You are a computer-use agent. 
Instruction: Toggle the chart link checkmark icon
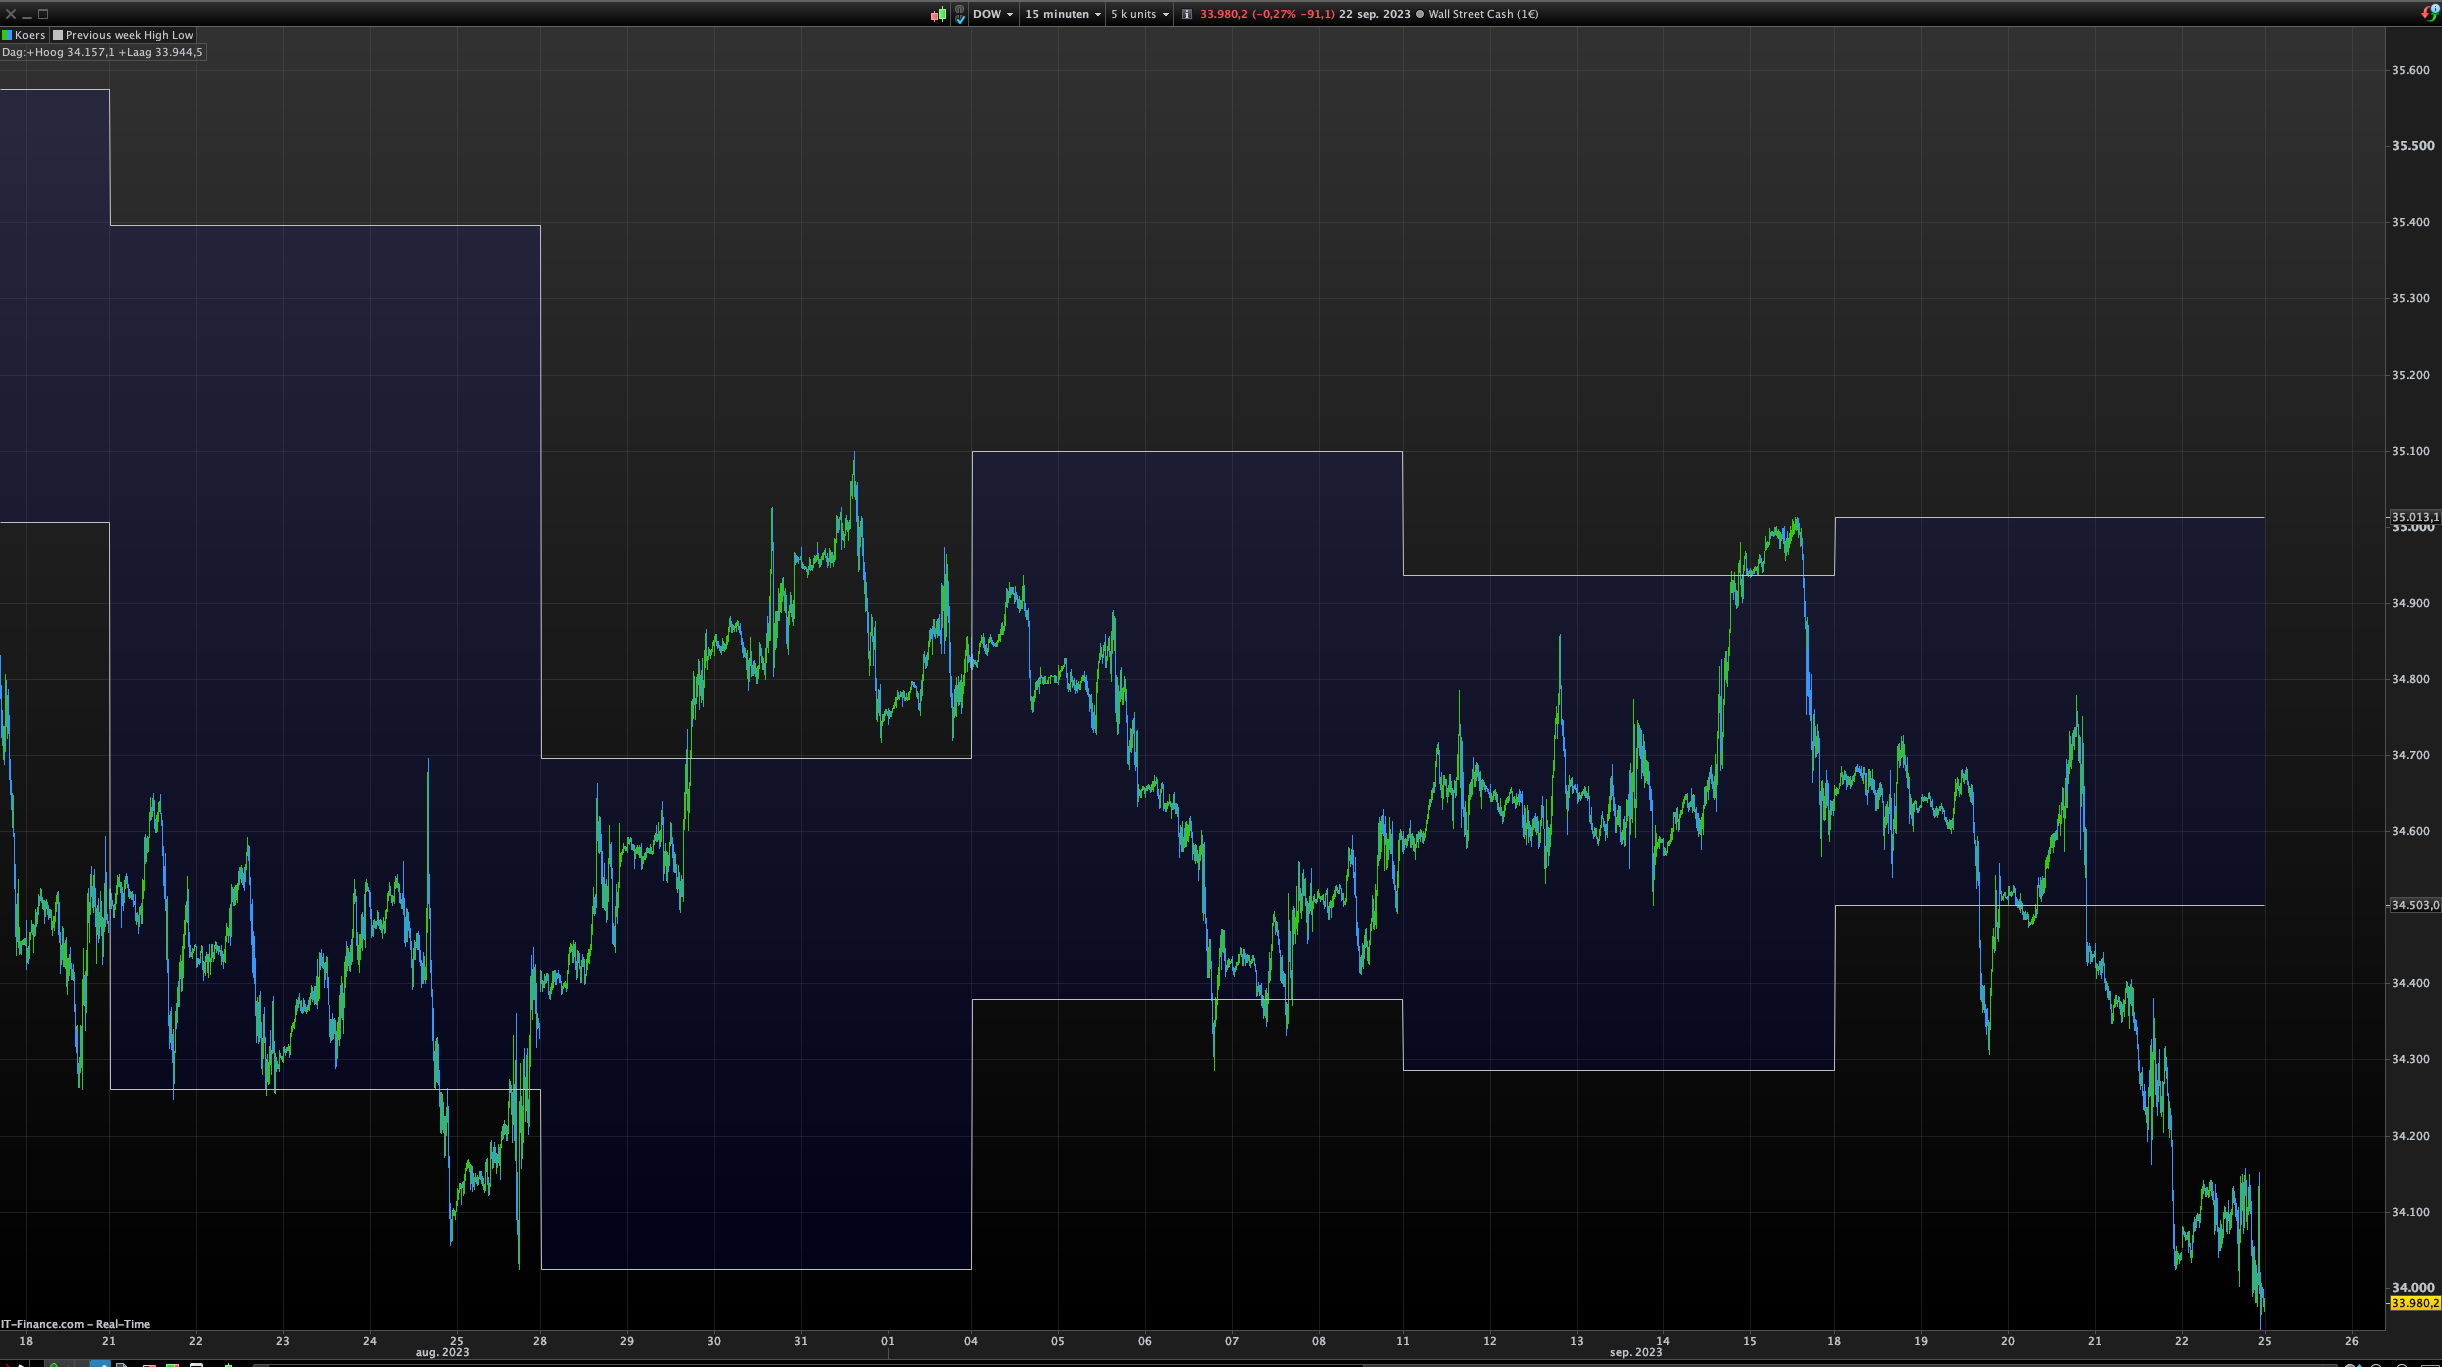coord(960,14)
